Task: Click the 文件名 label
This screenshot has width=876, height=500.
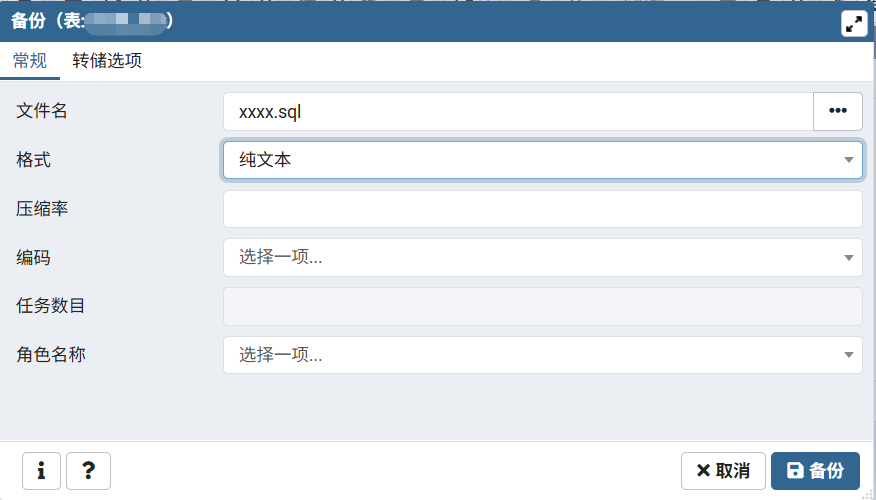Action: (x=42, y=111)
